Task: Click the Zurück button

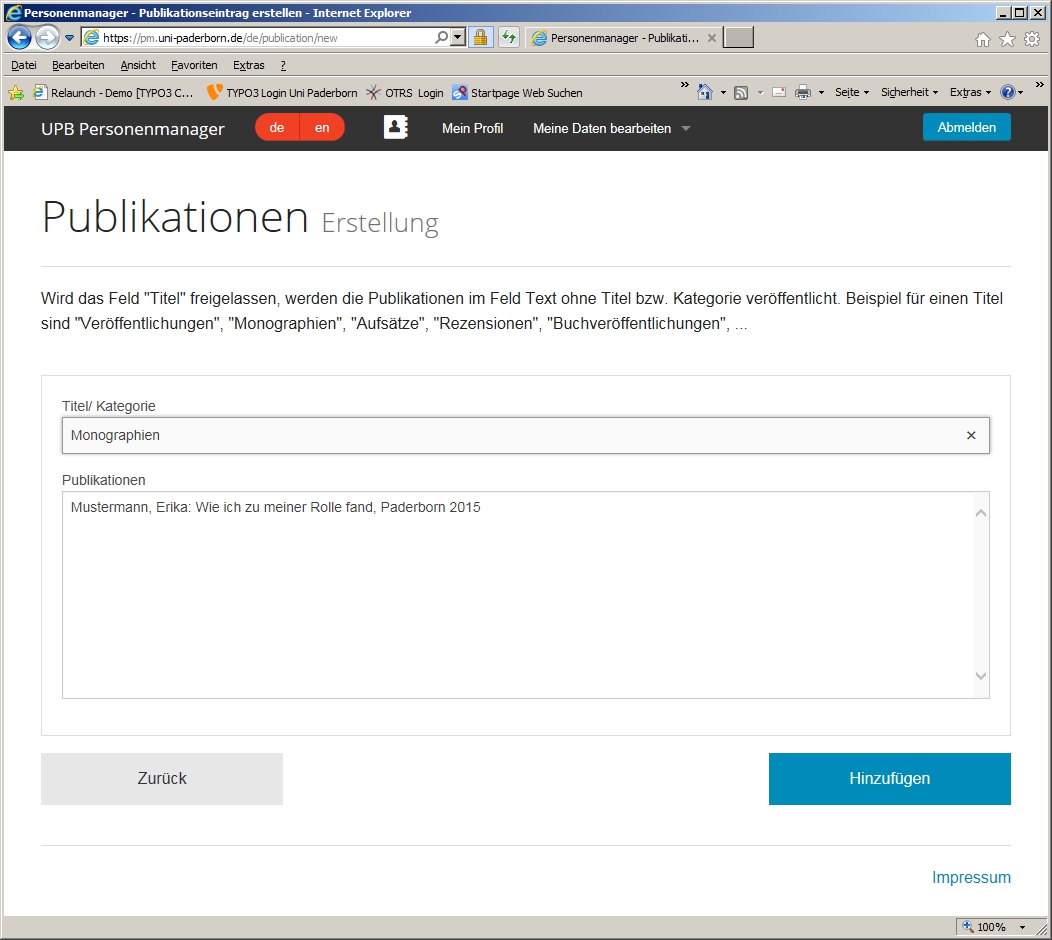Action: 162,779
